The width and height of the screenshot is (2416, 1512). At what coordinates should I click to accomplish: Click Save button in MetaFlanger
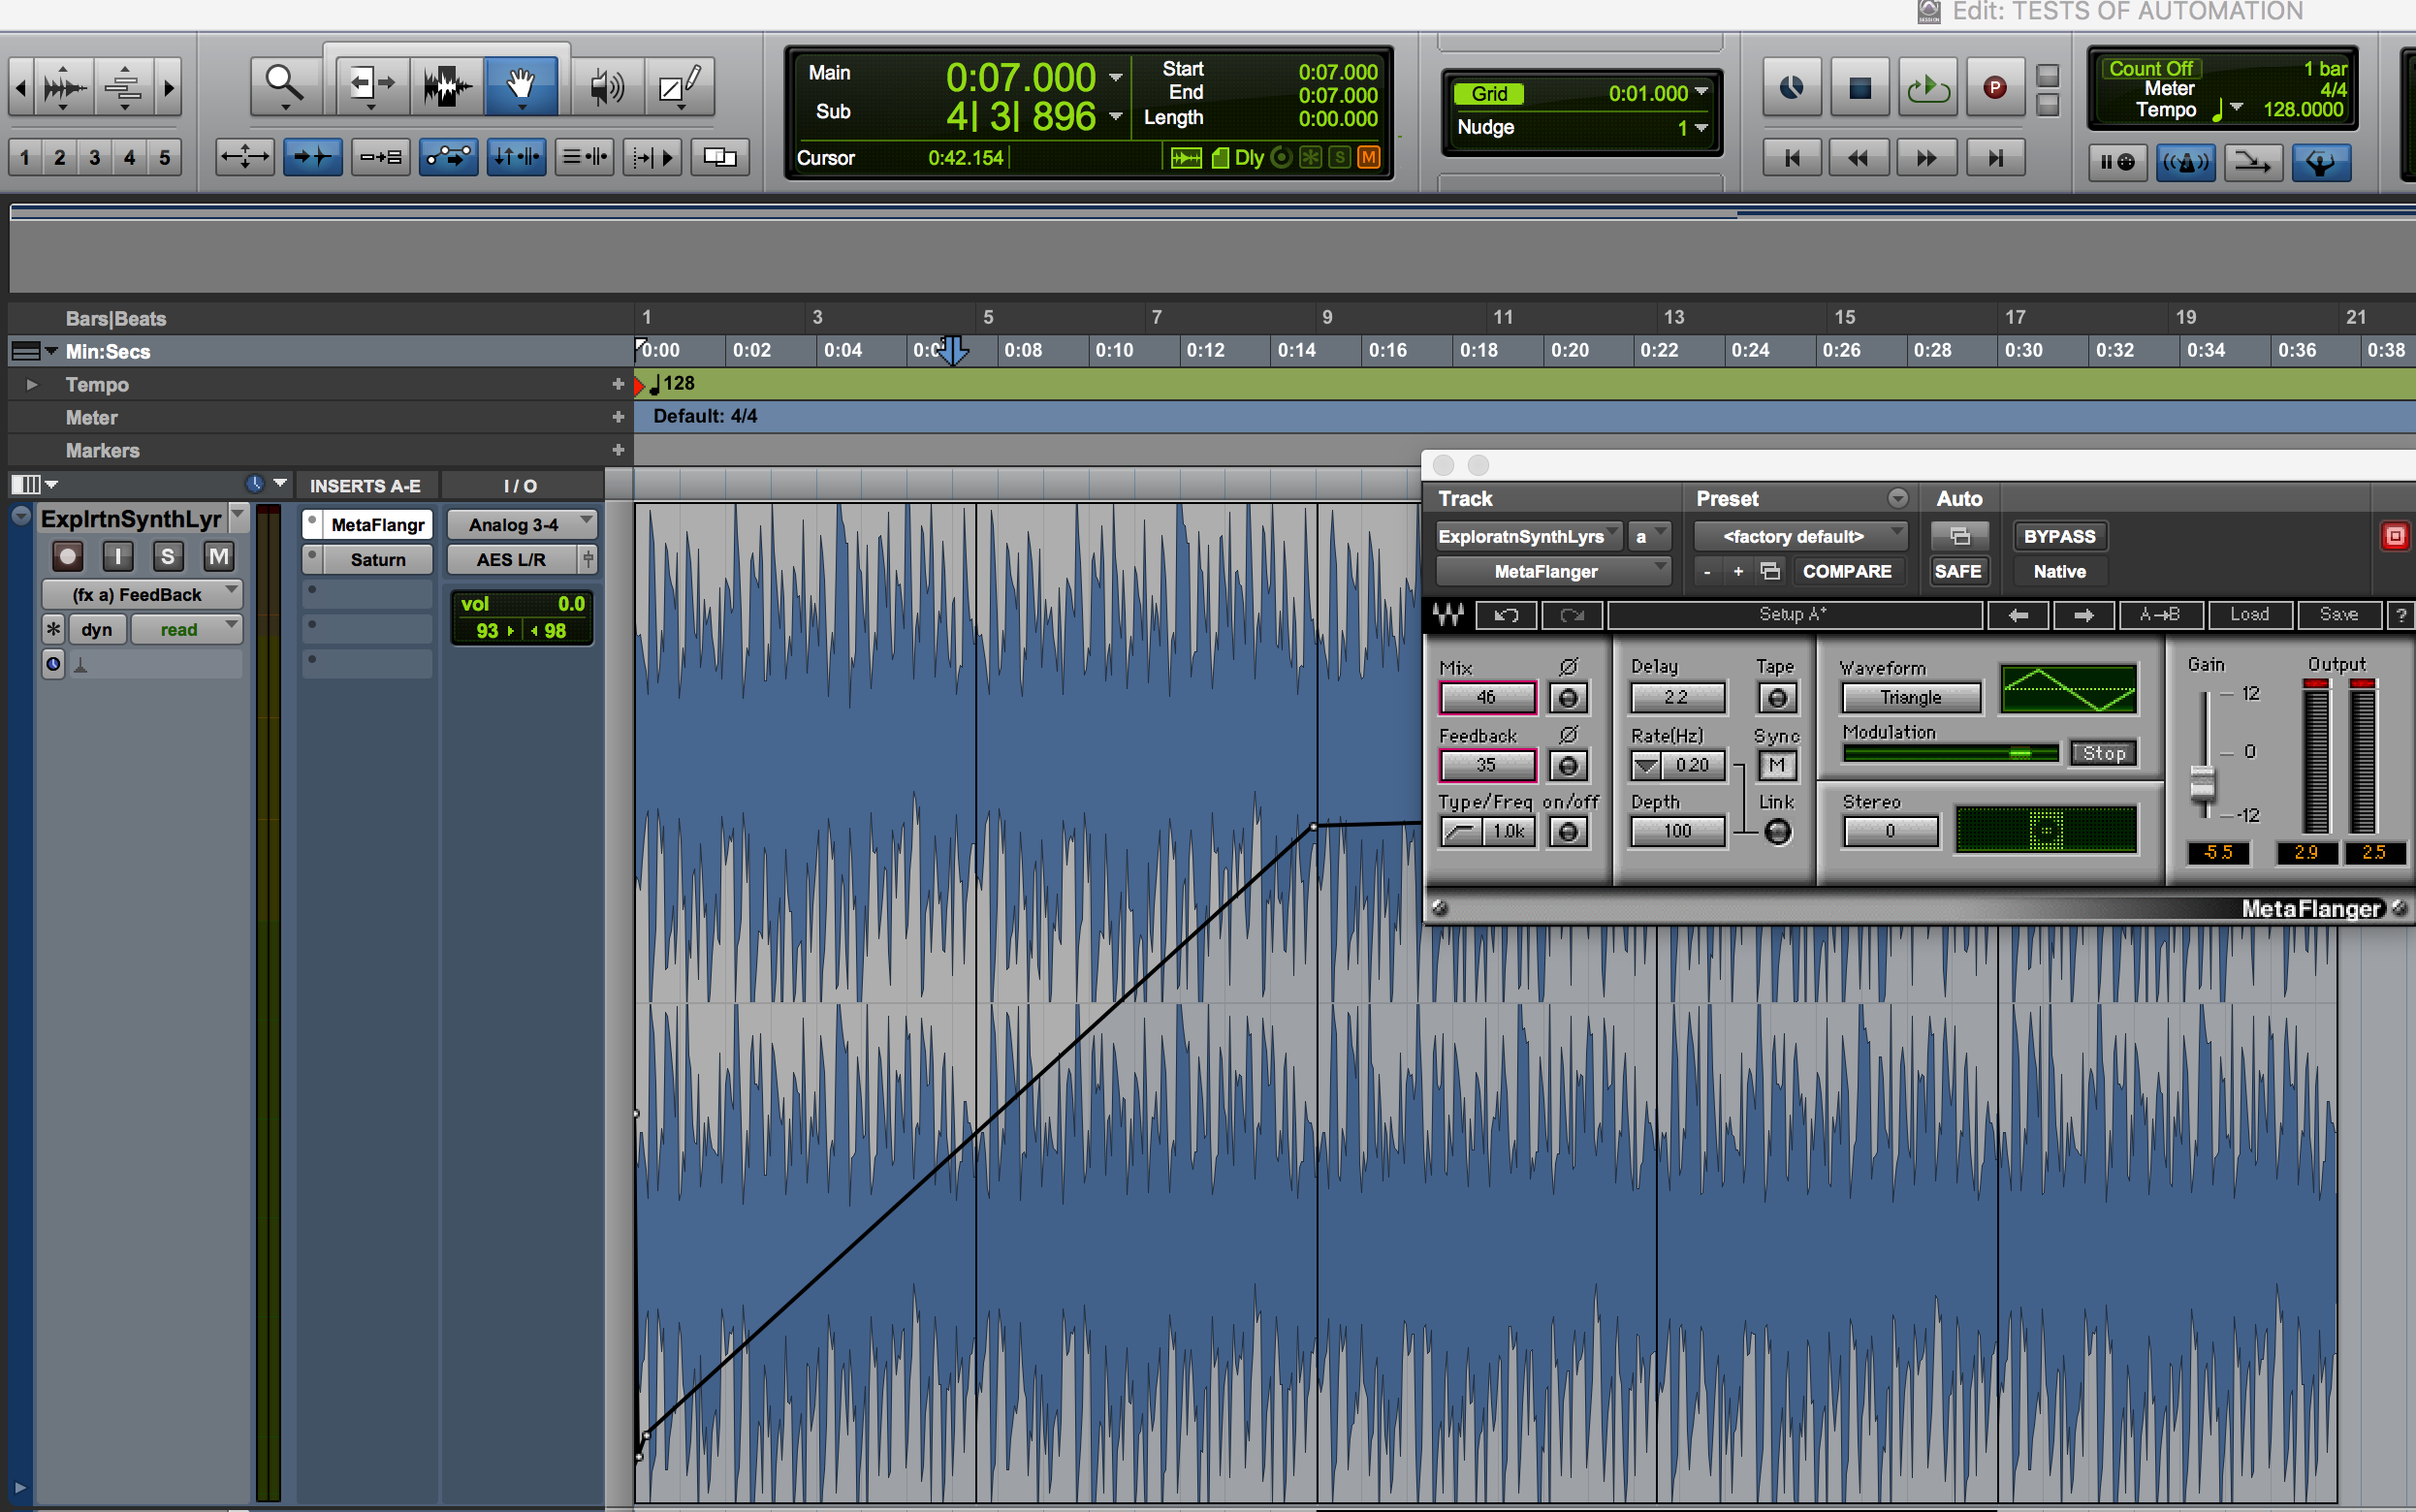[2338, 615]
